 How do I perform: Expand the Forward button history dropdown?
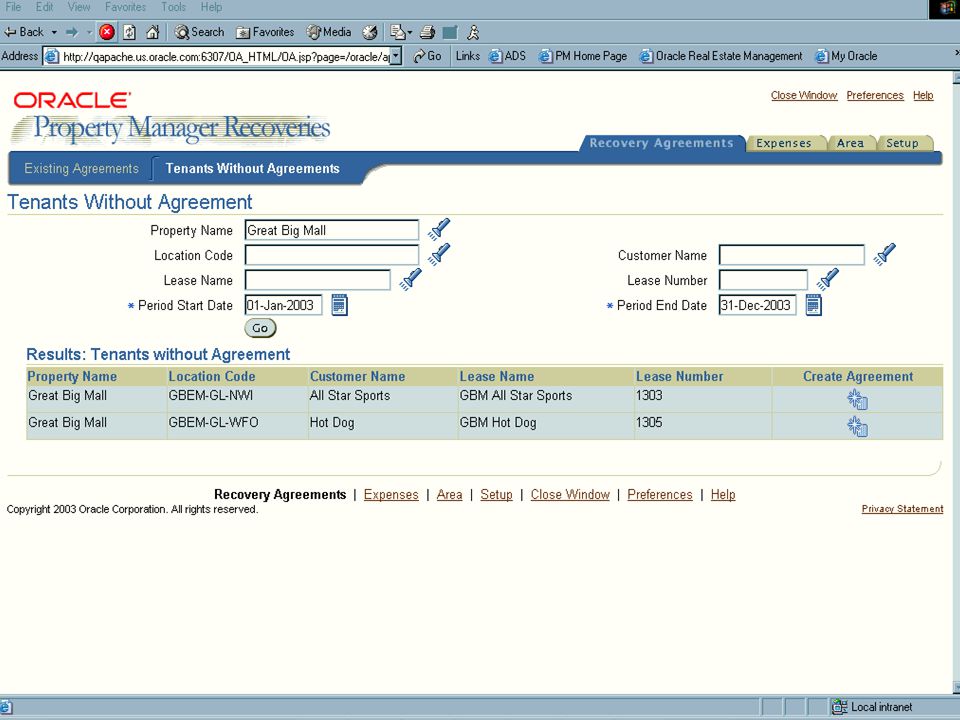(x=89, y=32)
